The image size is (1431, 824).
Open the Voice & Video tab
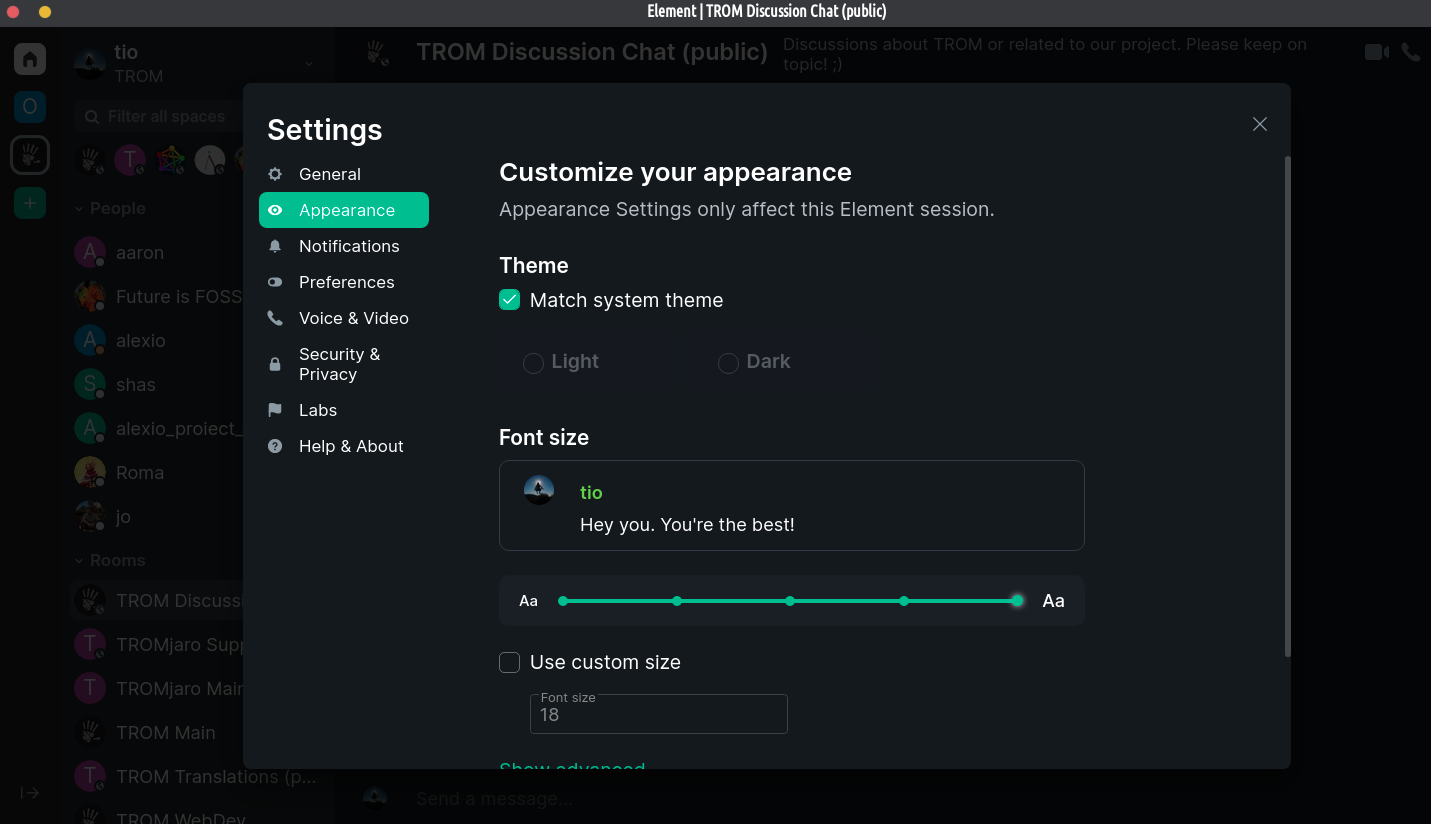point(344,318)
